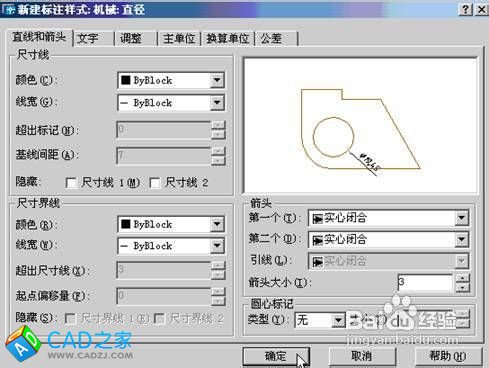Click the 基线间距 input field
489x368 pixels.
[x=164, y=156]
